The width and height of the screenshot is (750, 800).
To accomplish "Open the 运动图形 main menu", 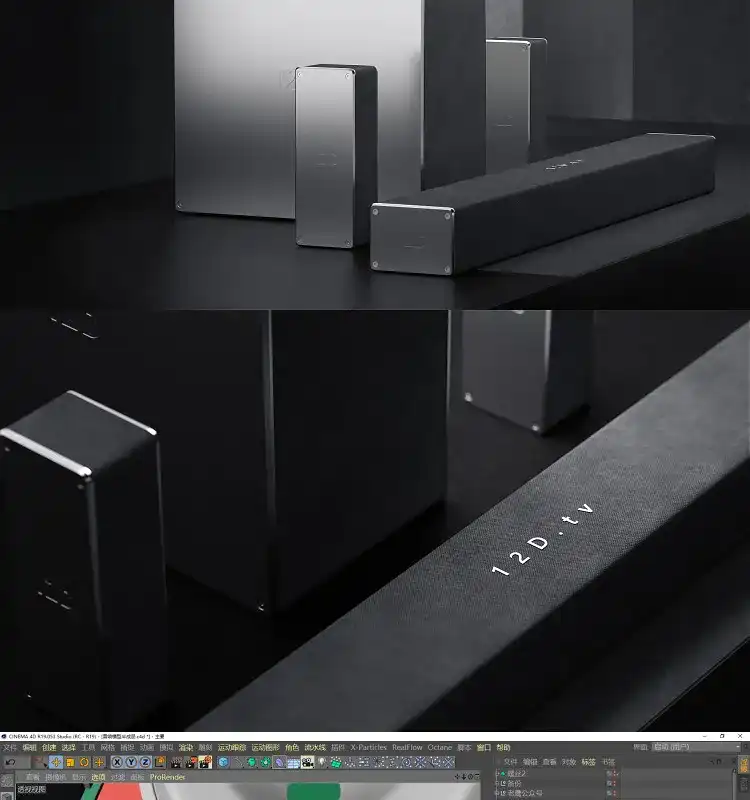I will coord(265,747).
